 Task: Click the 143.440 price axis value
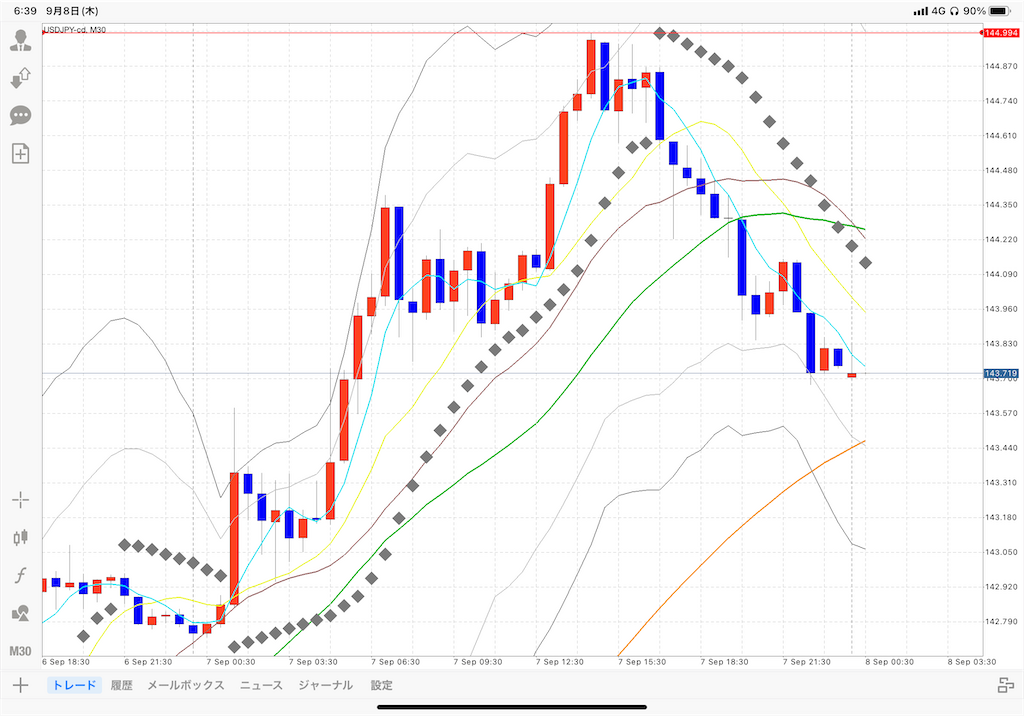[x=1001, y=448]
